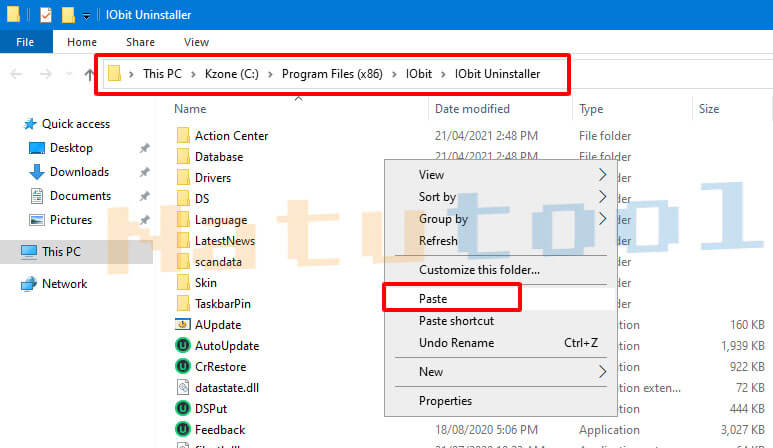773x448 pixels.
Task: Select the datastate.dll file icon
Action: (183, 387)
